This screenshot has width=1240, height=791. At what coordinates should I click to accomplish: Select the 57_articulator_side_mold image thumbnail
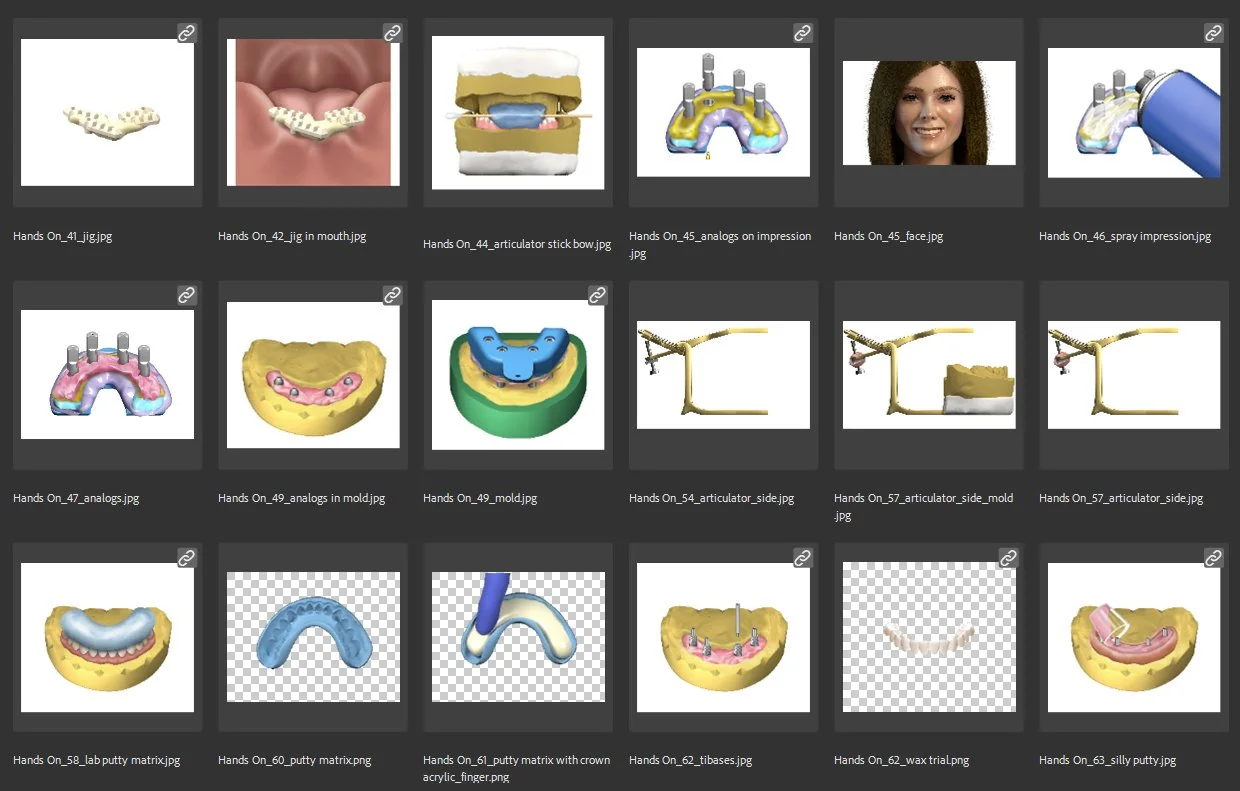(x=929, y=375)
